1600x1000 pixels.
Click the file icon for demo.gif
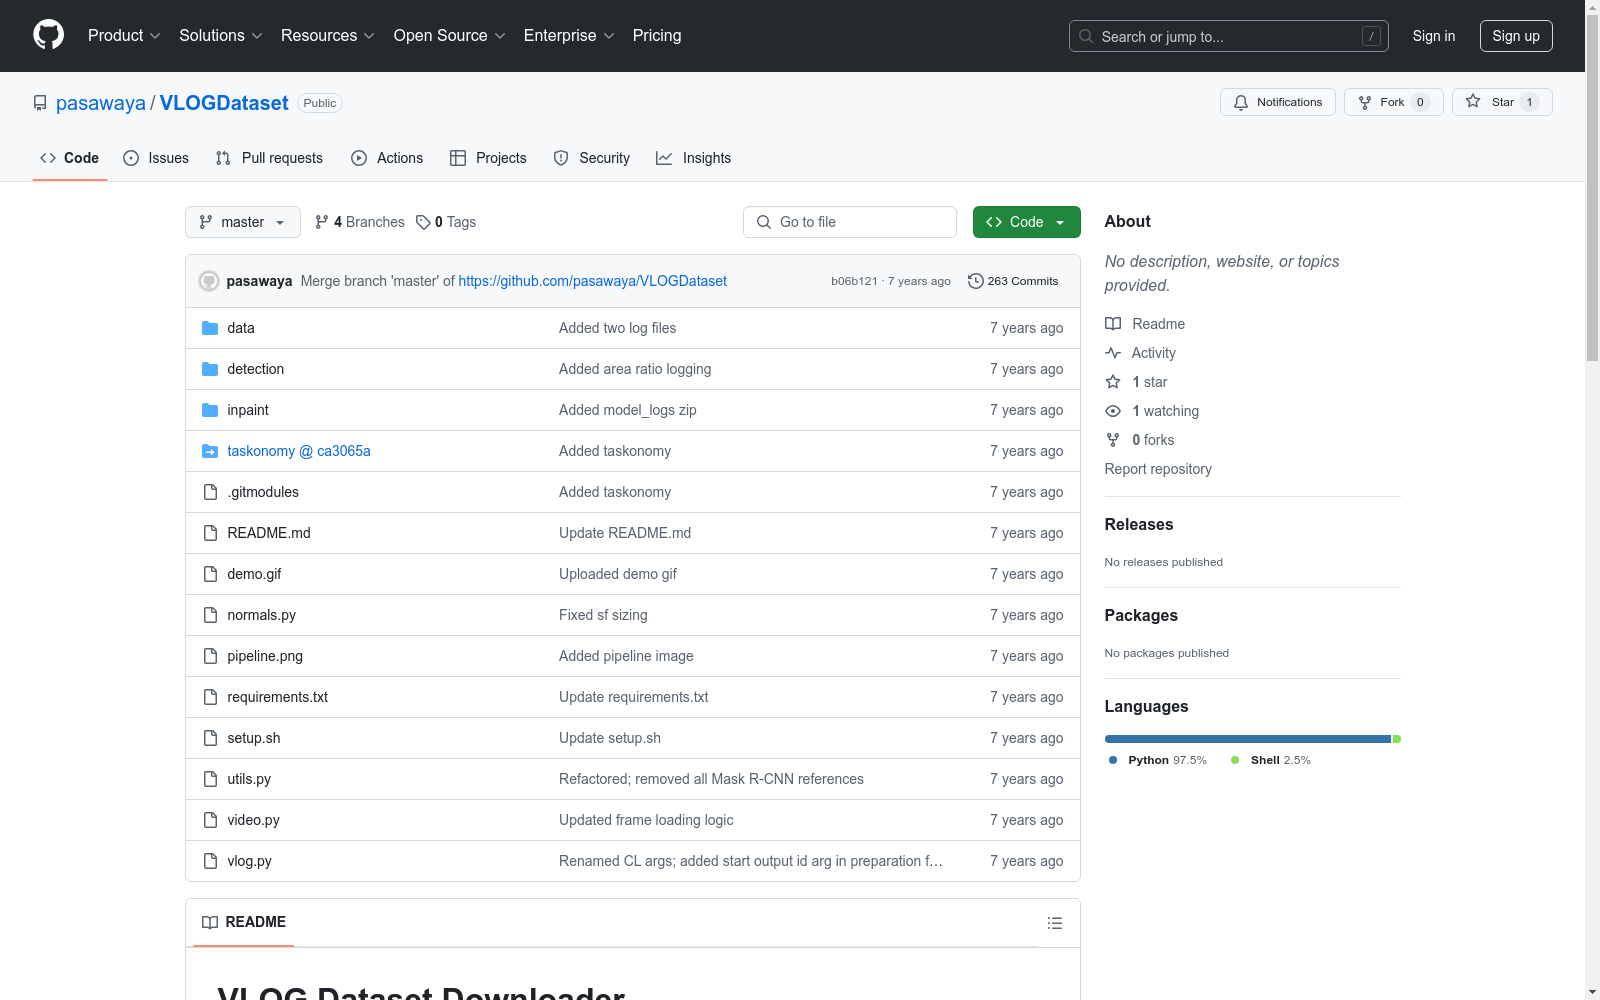(x=210, y=574)
